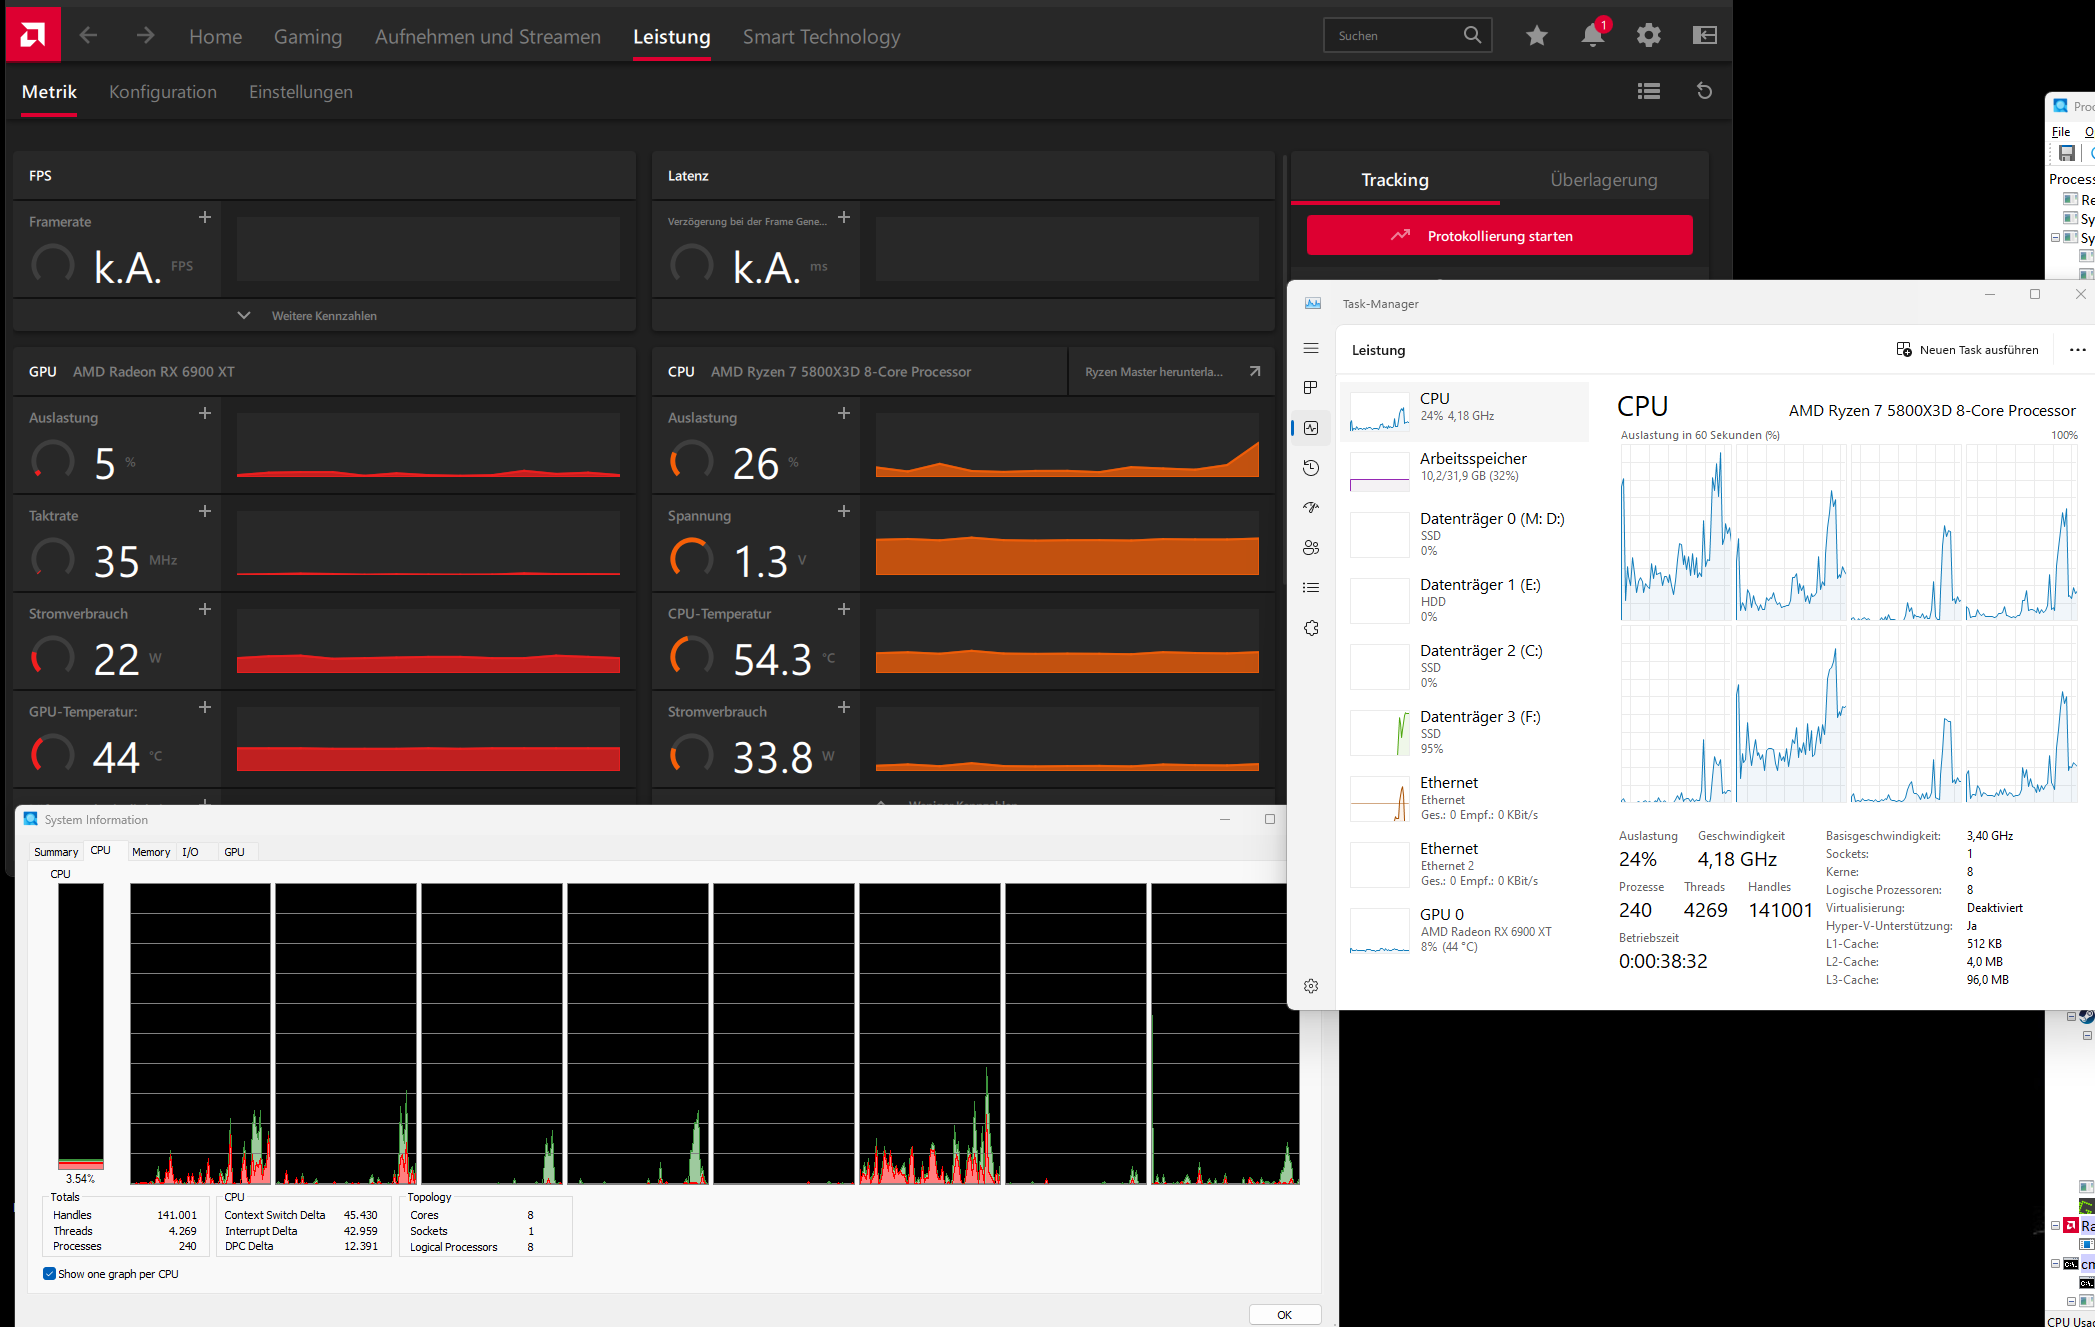Screen dimensions: 2095x1327
Task: Toggle Show one graph per CPU checkbox
Action: pos(49,1274)
